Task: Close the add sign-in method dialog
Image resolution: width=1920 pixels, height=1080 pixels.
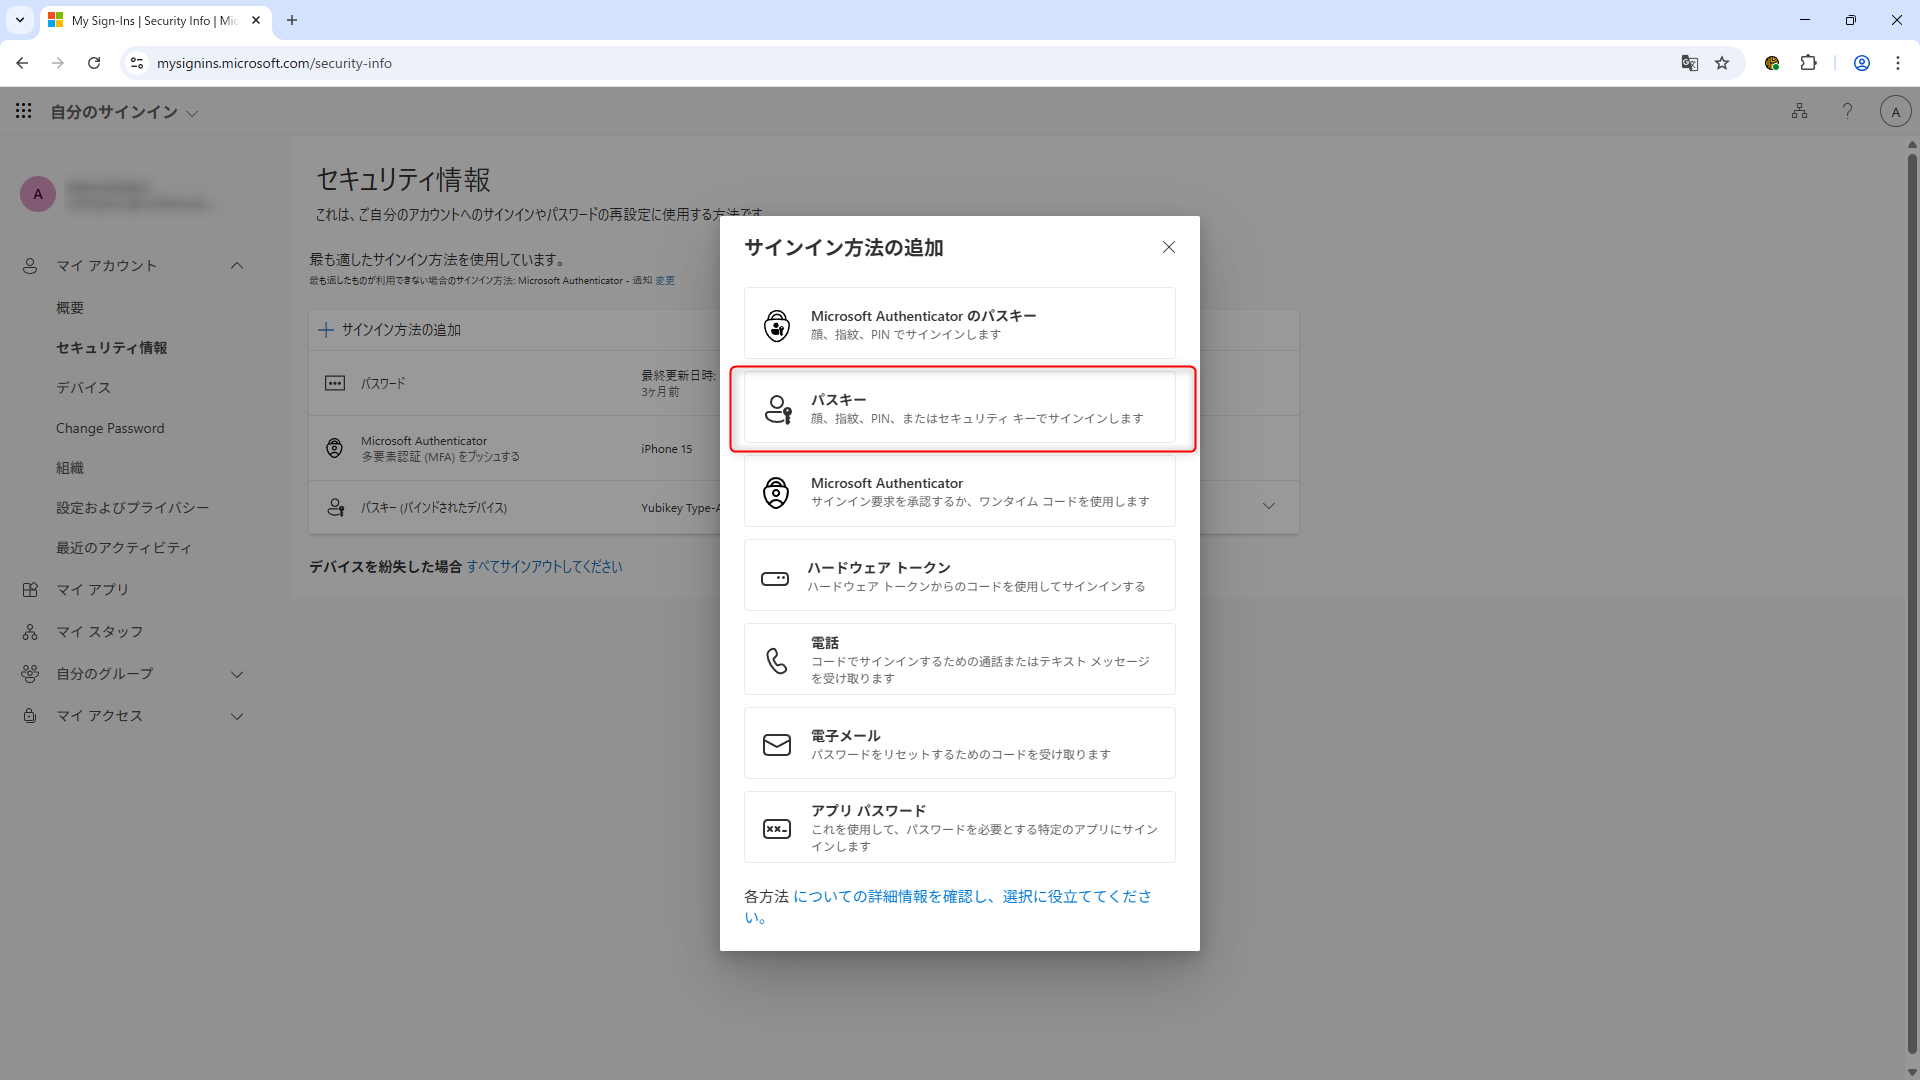Action: (x=1168, y=247)
